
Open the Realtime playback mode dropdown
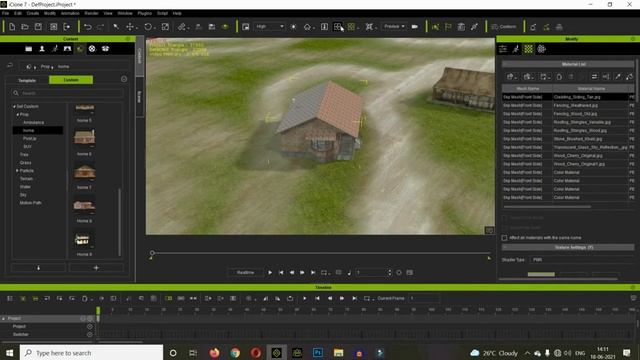[245, 272]
